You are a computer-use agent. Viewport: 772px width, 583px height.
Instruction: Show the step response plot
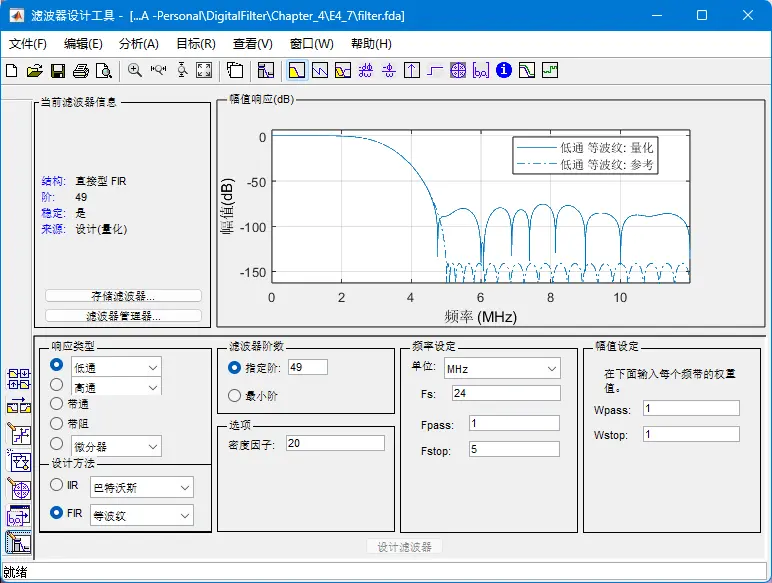435,70
